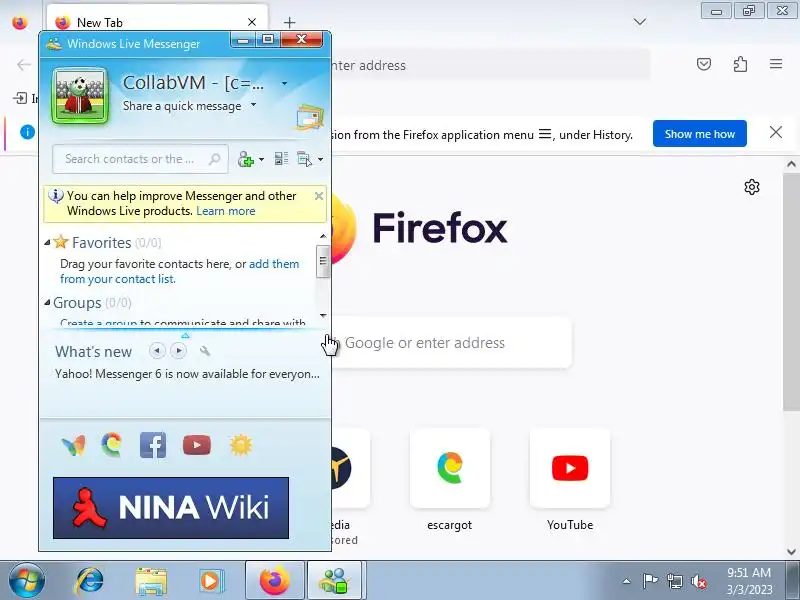800x600 pixels.
Task: Click the blue info icon in Firefox notification
Action: click(x=27, y=132)
